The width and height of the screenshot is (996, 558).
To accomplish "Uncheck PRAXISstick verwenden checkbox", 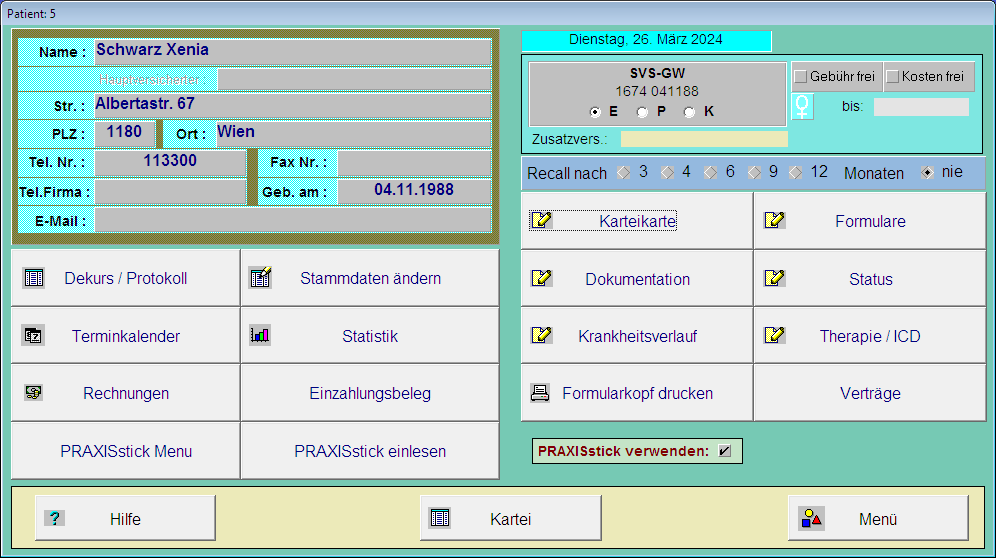I will (725, 451).
